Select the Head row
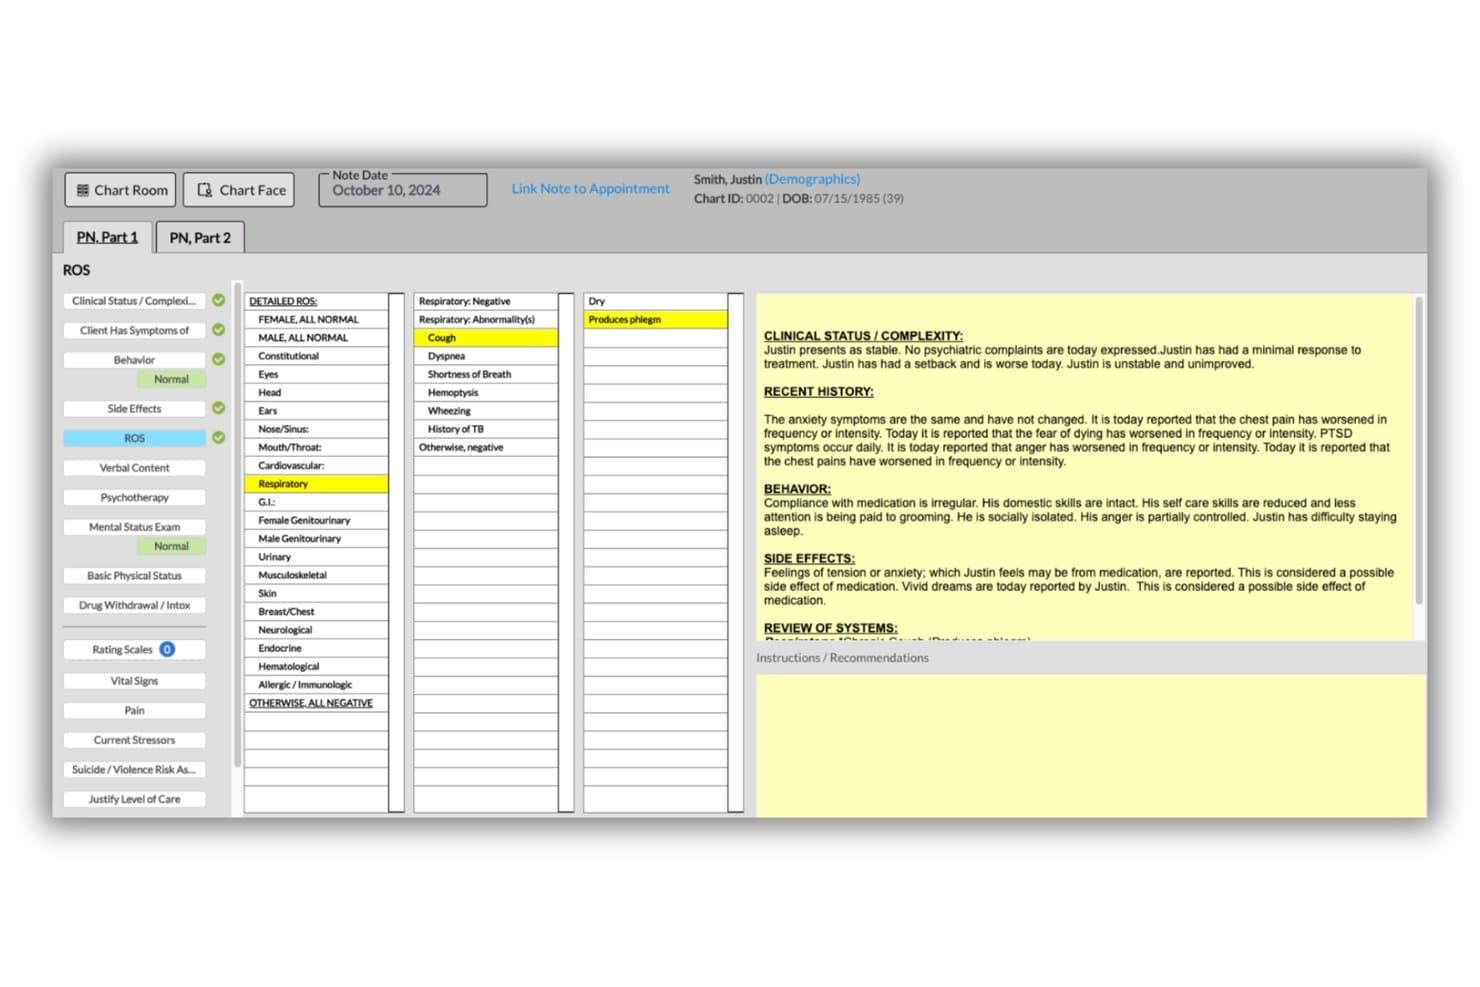This screenshot has width=1480, height=987. point(316,392)
